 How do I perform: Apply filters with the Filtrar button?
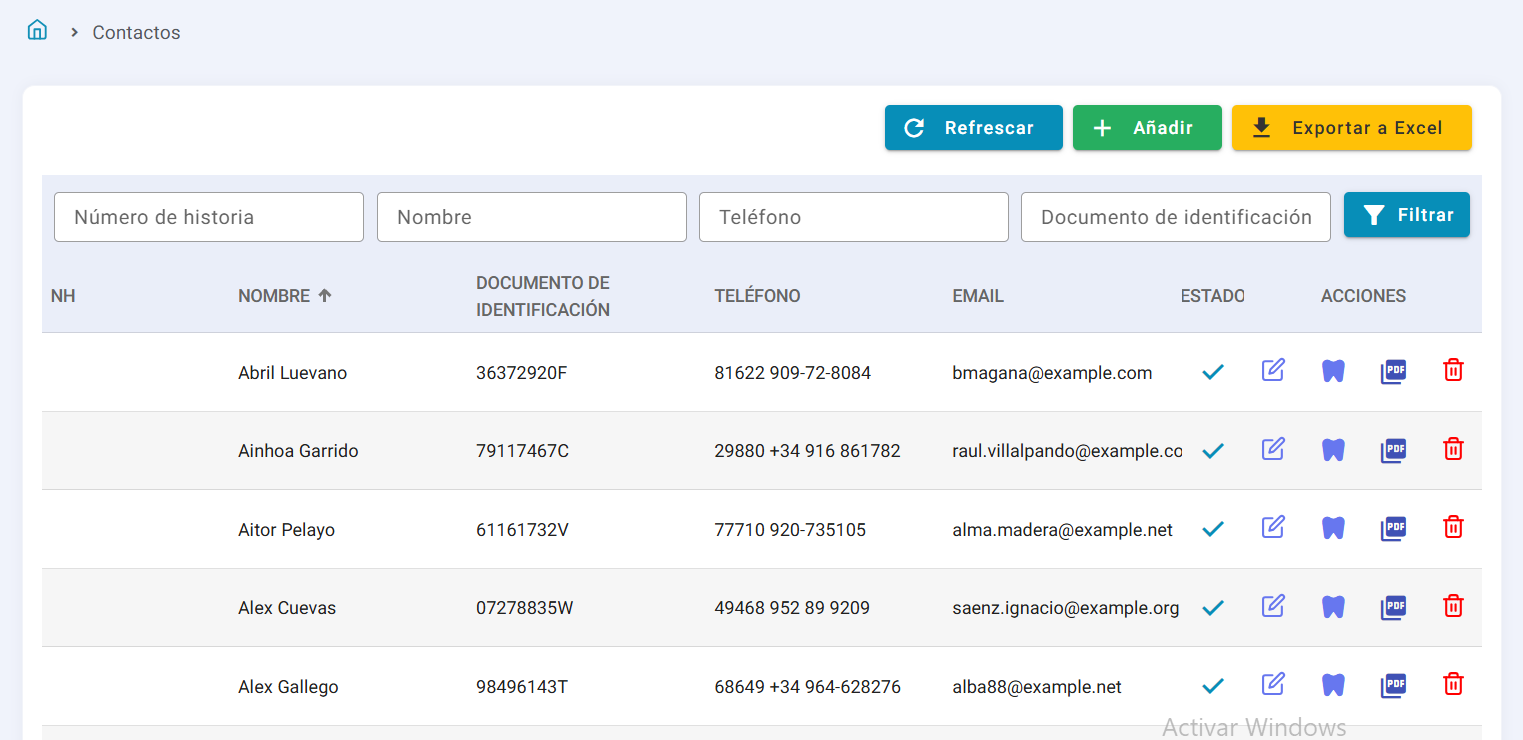(x=1406, y=215)
